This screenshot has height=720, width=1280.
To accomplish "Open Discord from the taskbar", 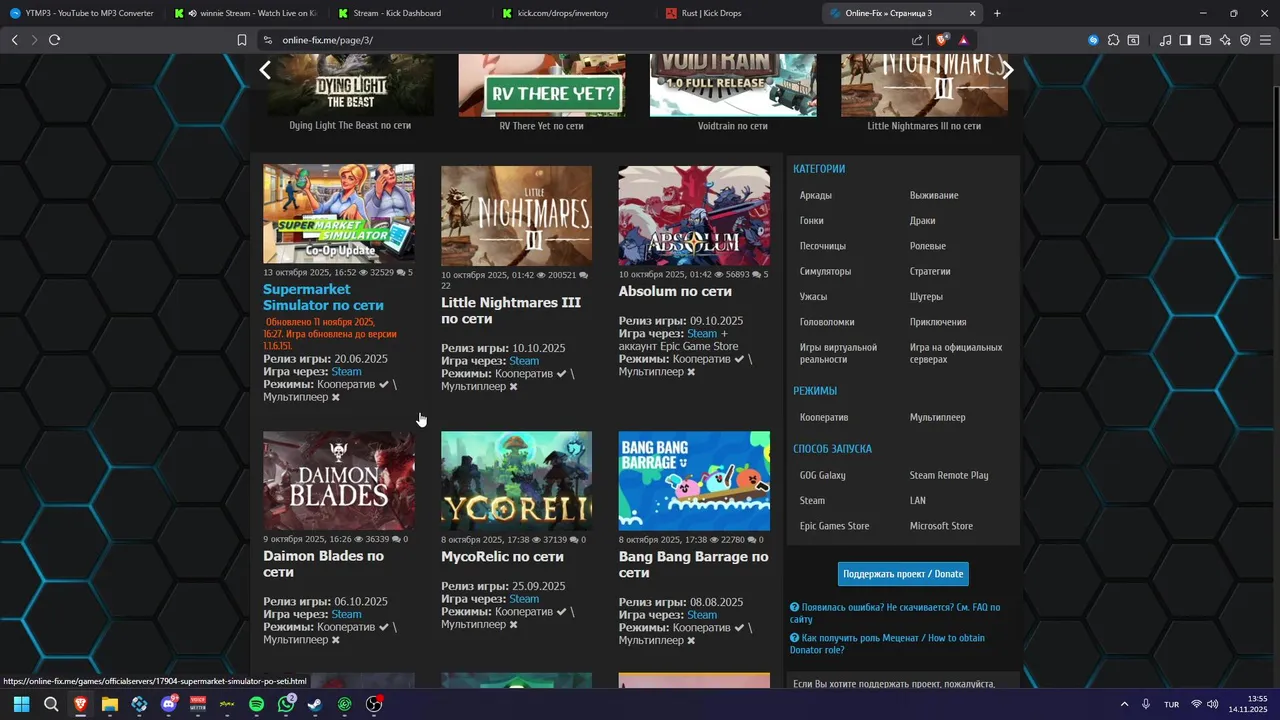I will [168, 704].
